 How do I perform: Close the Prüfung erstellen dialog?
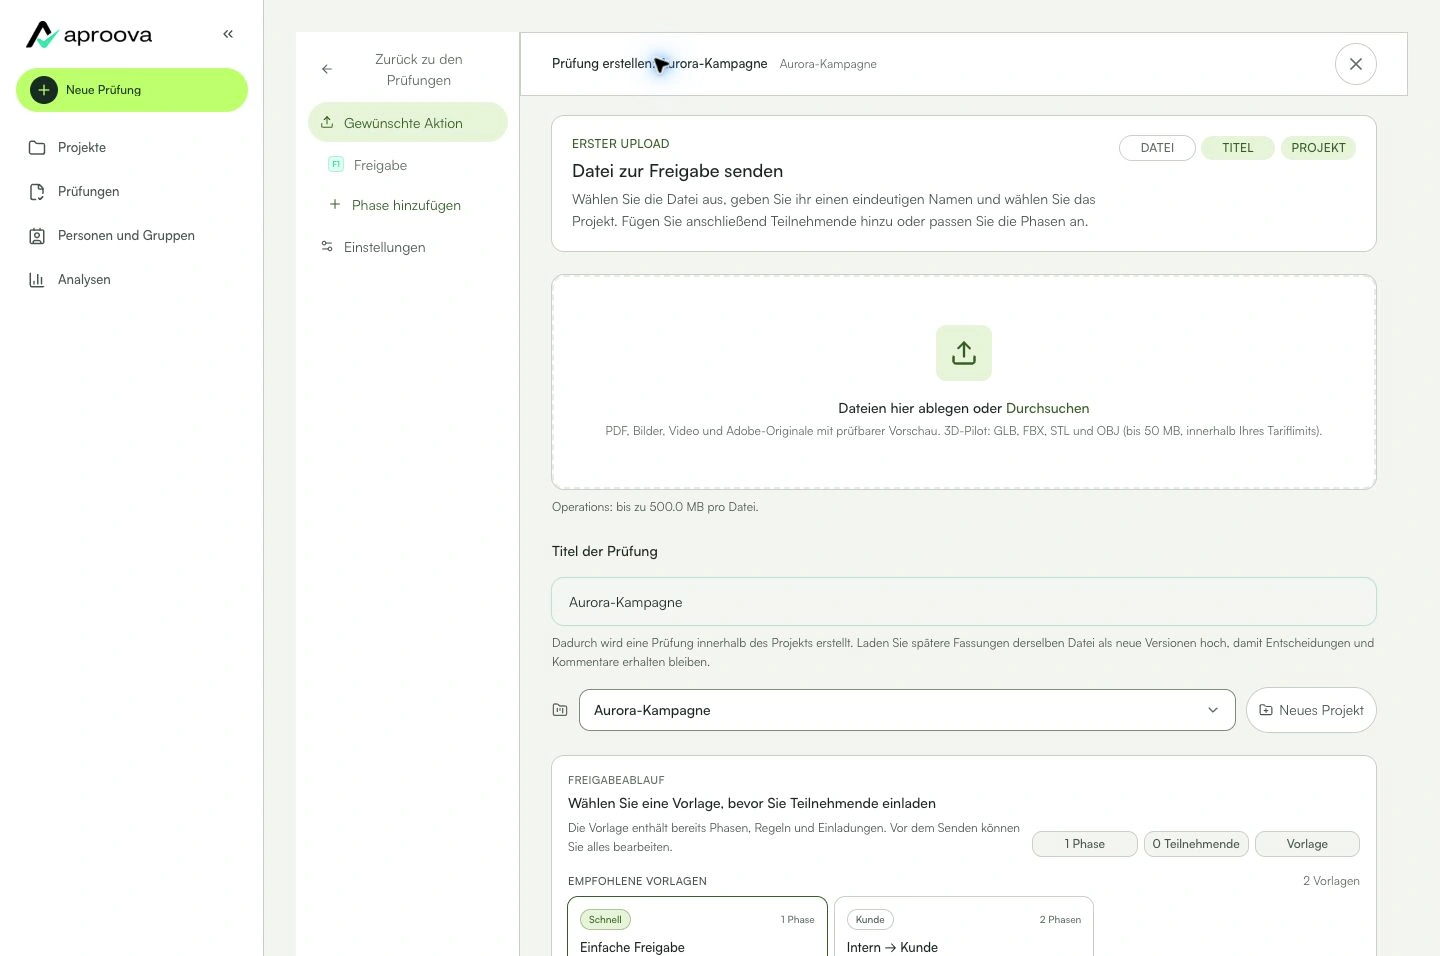pyautogui.click(x=1356, y=64)
